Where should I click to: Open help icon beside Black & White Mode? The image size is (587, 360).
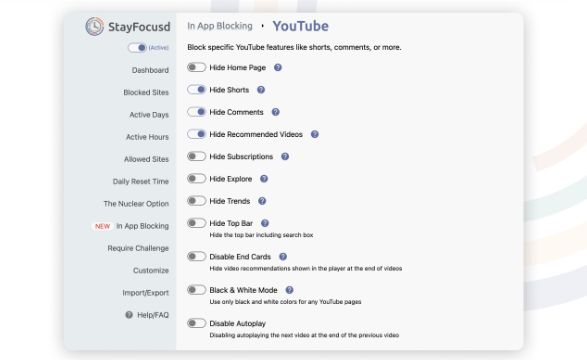289,290
